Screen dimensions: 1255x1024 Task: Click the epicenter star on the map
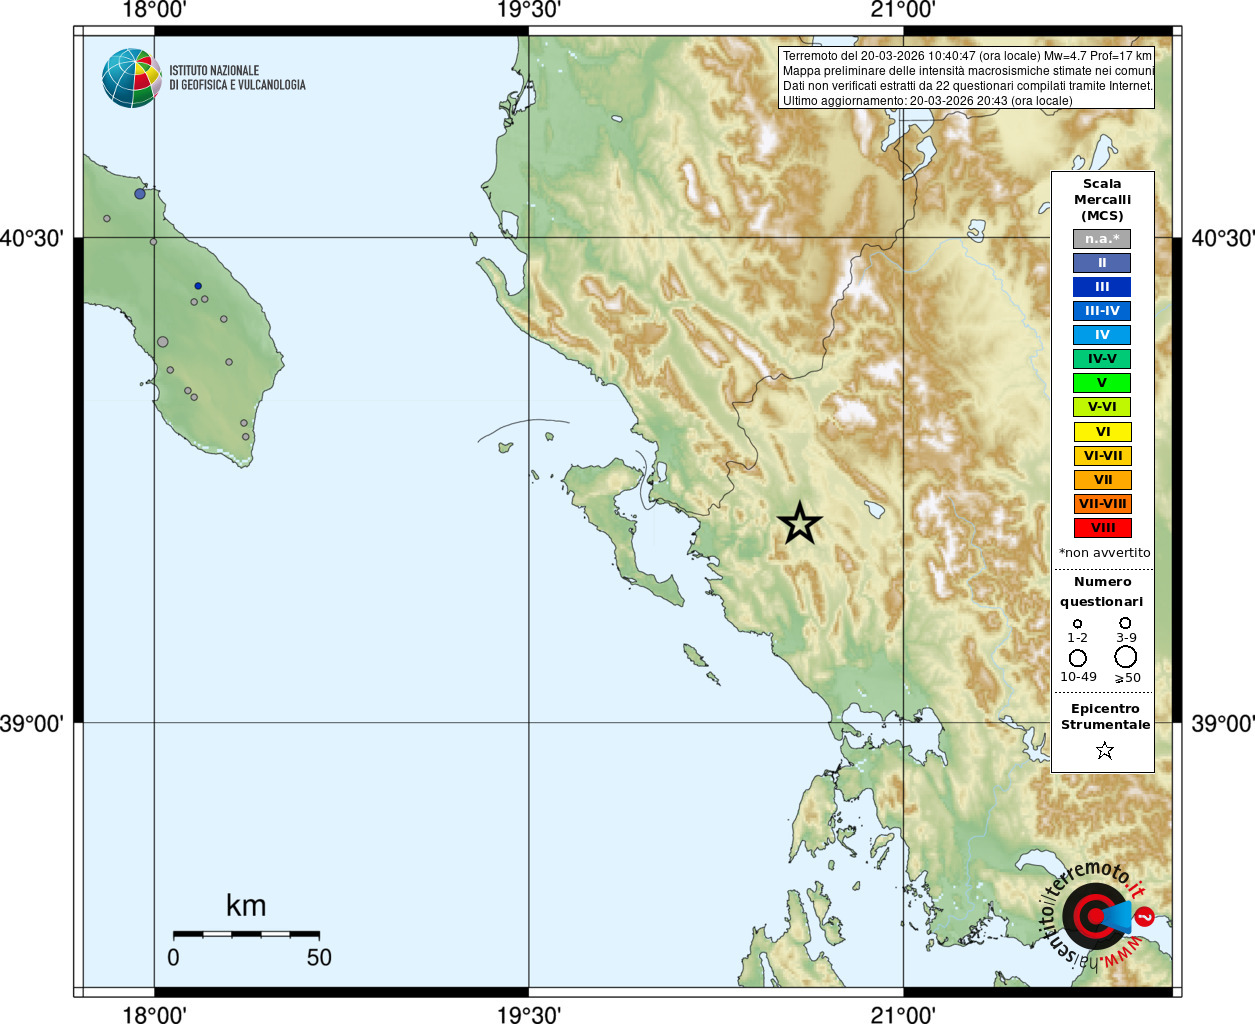coord(799,523)
